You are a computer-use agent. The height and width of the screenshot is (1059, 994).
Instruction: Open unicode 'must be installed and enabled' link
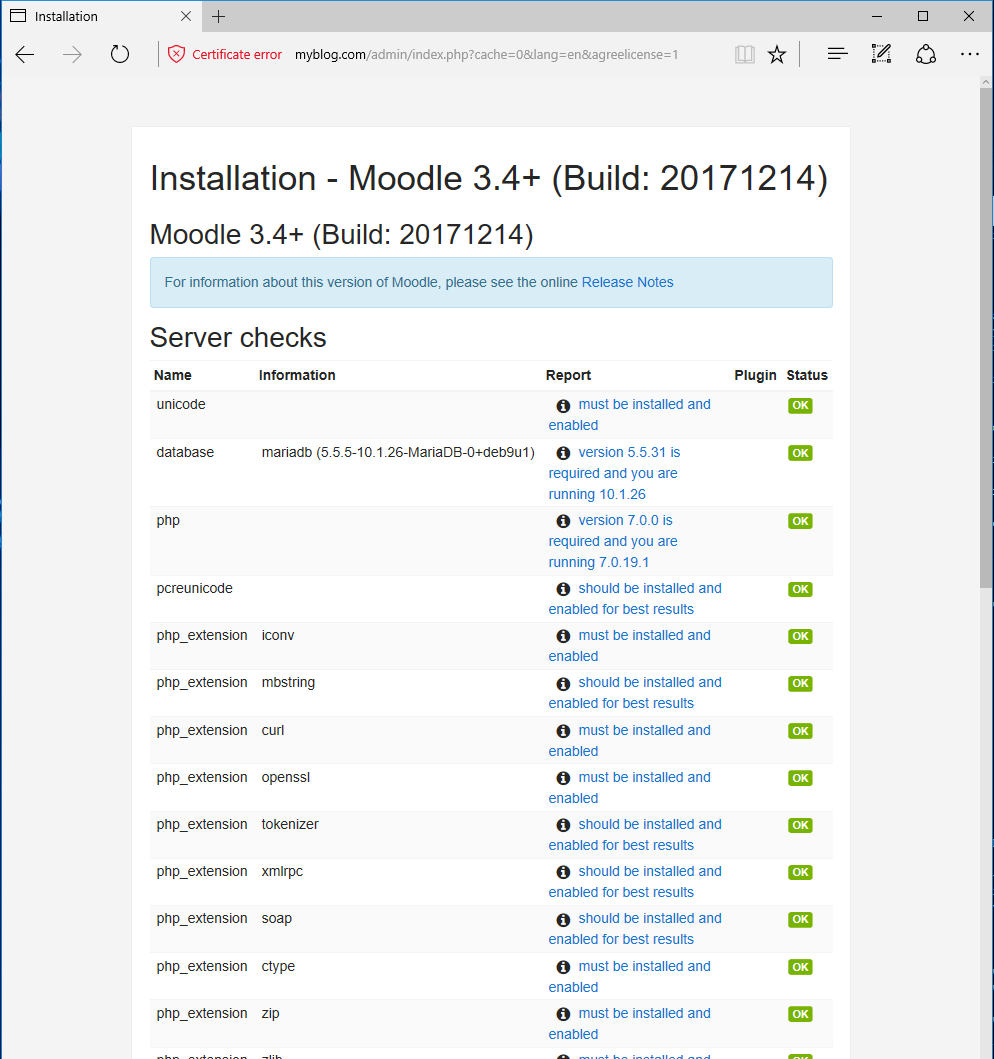click(x=629, y=415)
